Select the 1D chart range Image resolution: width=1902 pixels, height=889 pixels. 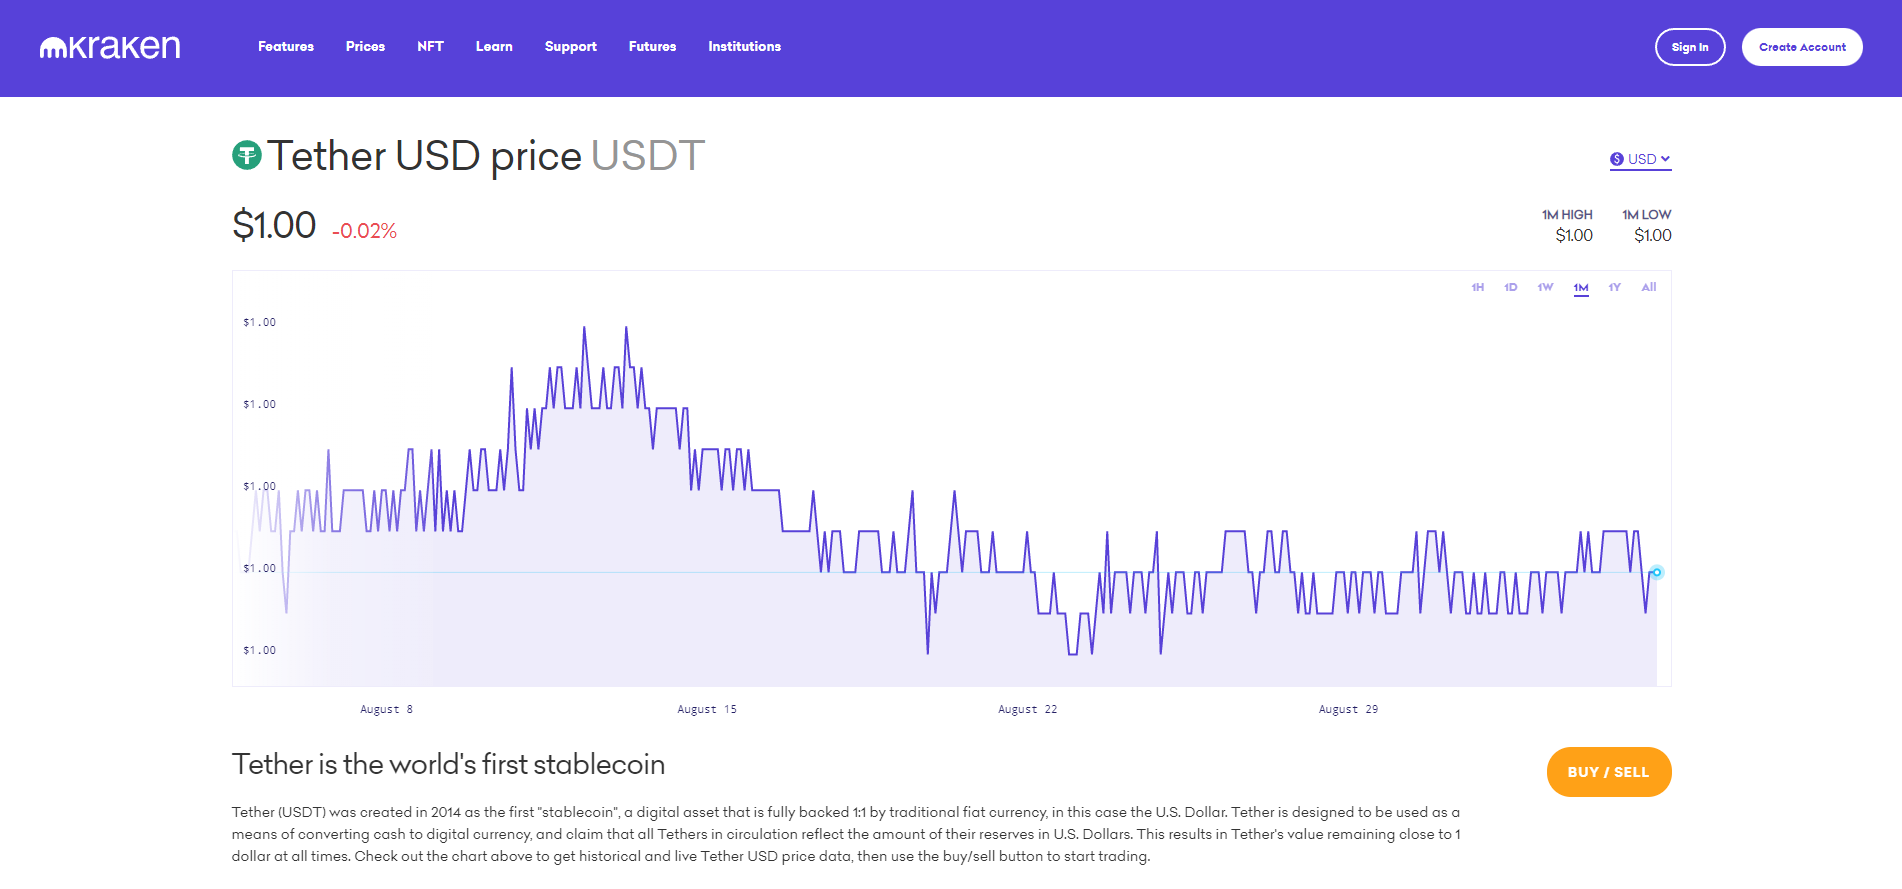click(1510, 288)
